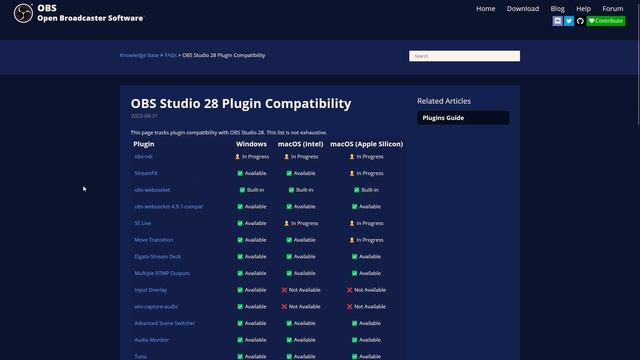This screenshot has width=640, height=360.
Task: Focus the Search input field
Action: [464, 56]
